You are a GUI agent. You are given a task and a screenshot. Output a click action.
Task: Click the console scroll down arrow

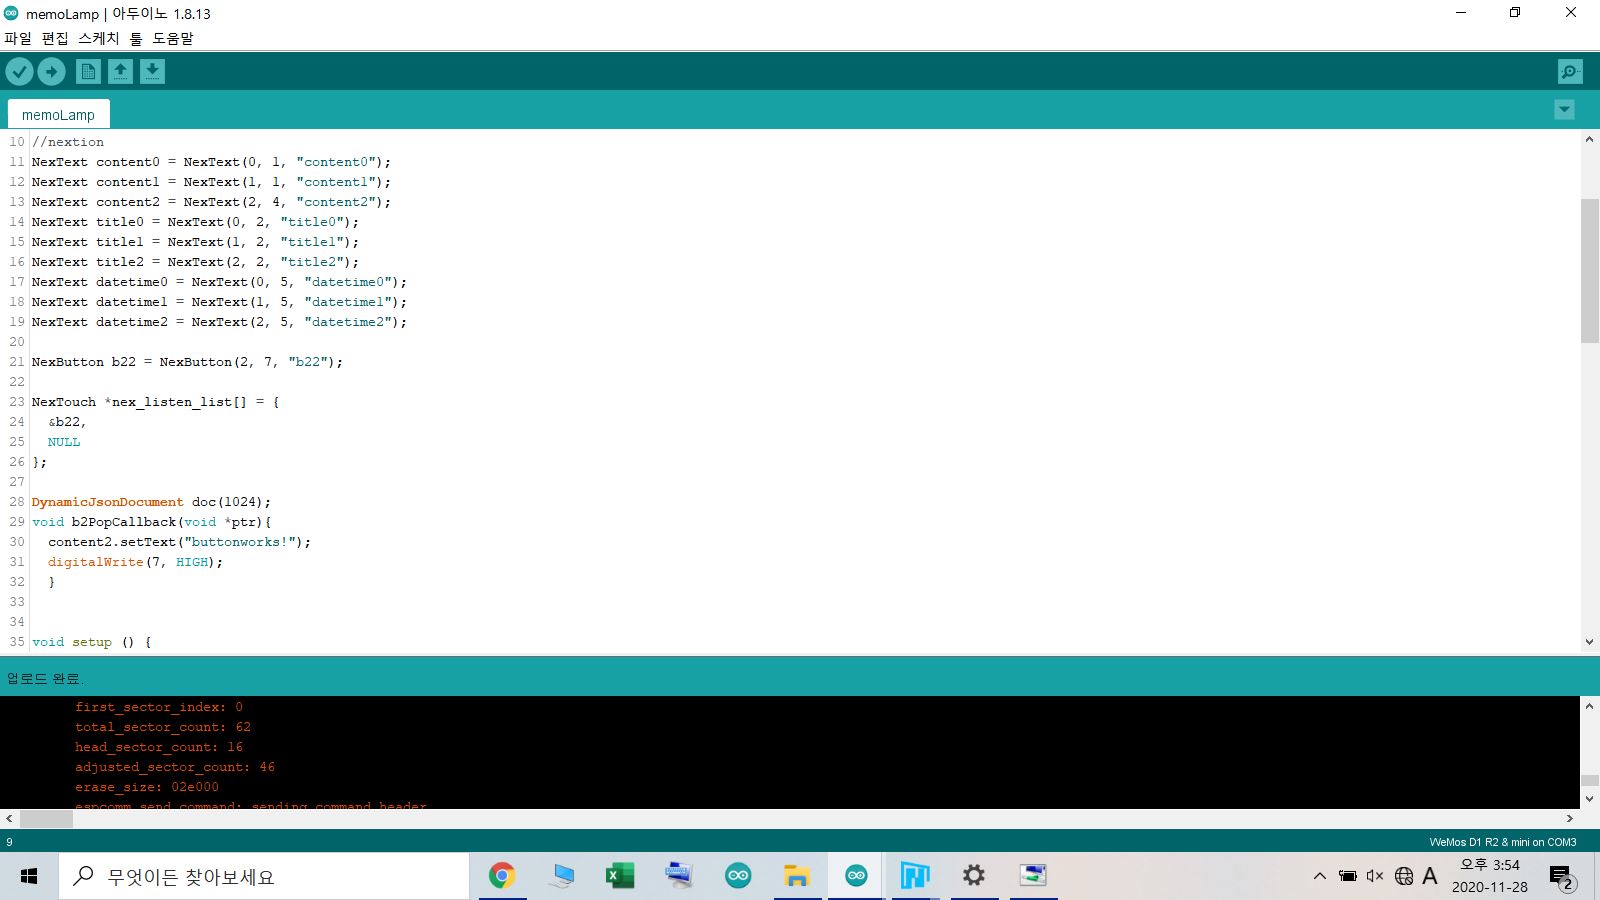tap(1589, 799)
